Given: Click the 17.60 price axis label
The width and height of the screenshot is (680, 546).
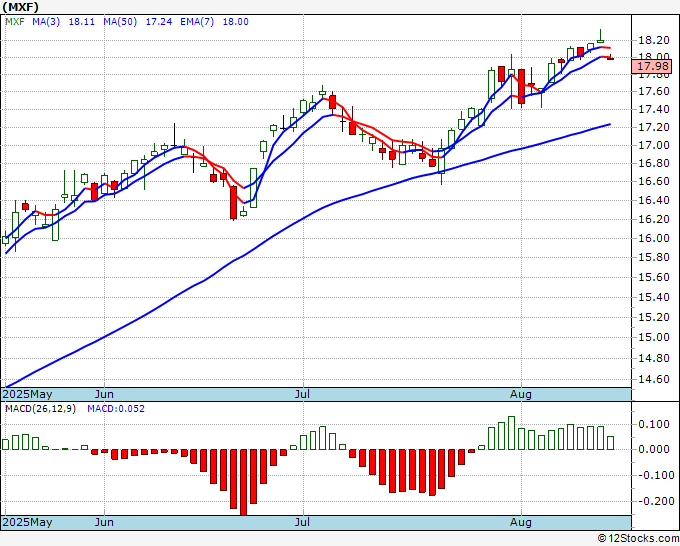Looking at the screenshot, I should point(654,91).
